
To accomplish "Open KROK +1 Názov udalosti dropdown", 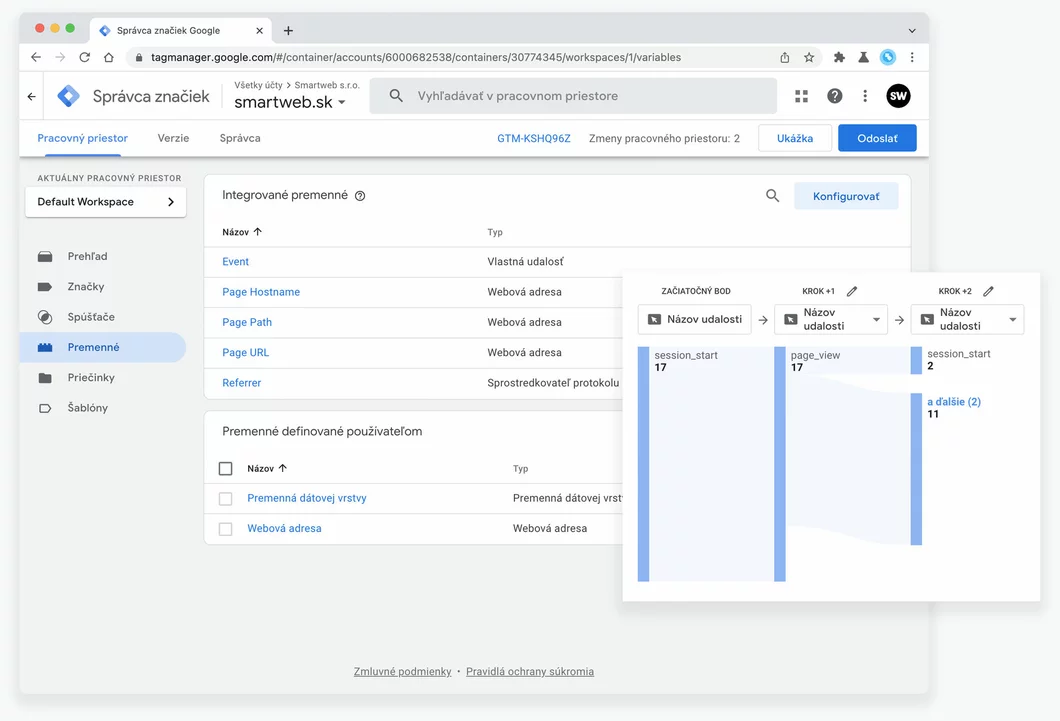I will point(831,320).
